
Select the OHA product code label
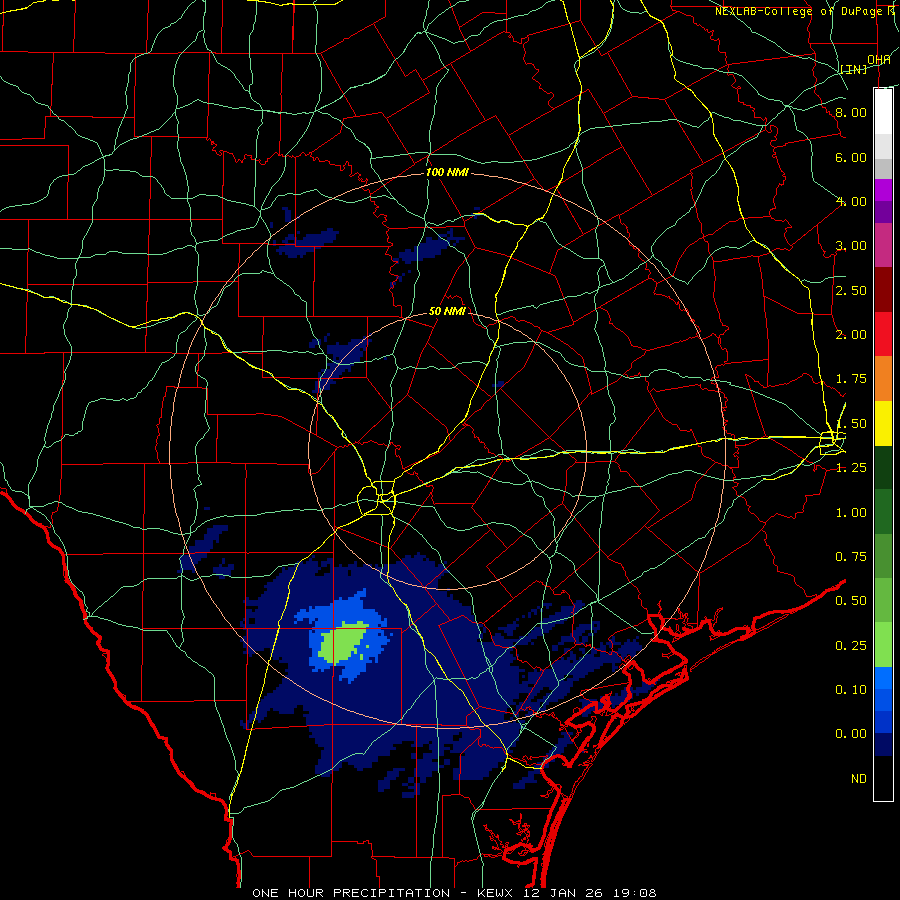pyautogui.click(x=879, y=60)
